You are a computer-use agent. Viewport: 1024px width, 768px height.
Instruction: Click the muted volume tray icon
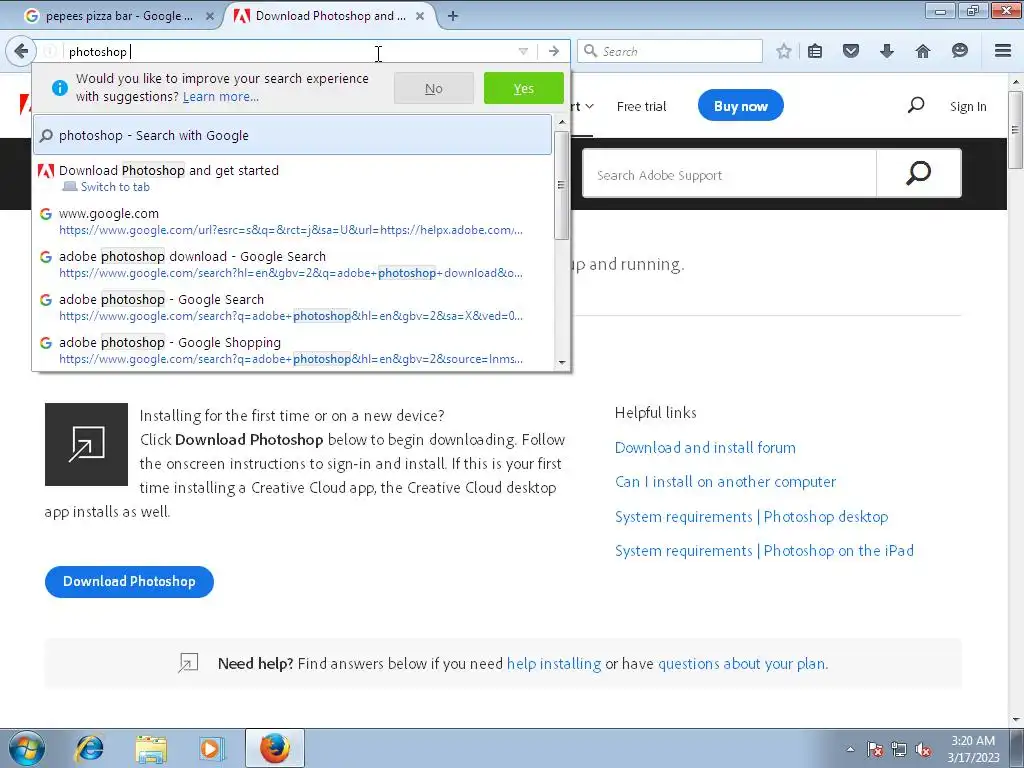(923, 750)
